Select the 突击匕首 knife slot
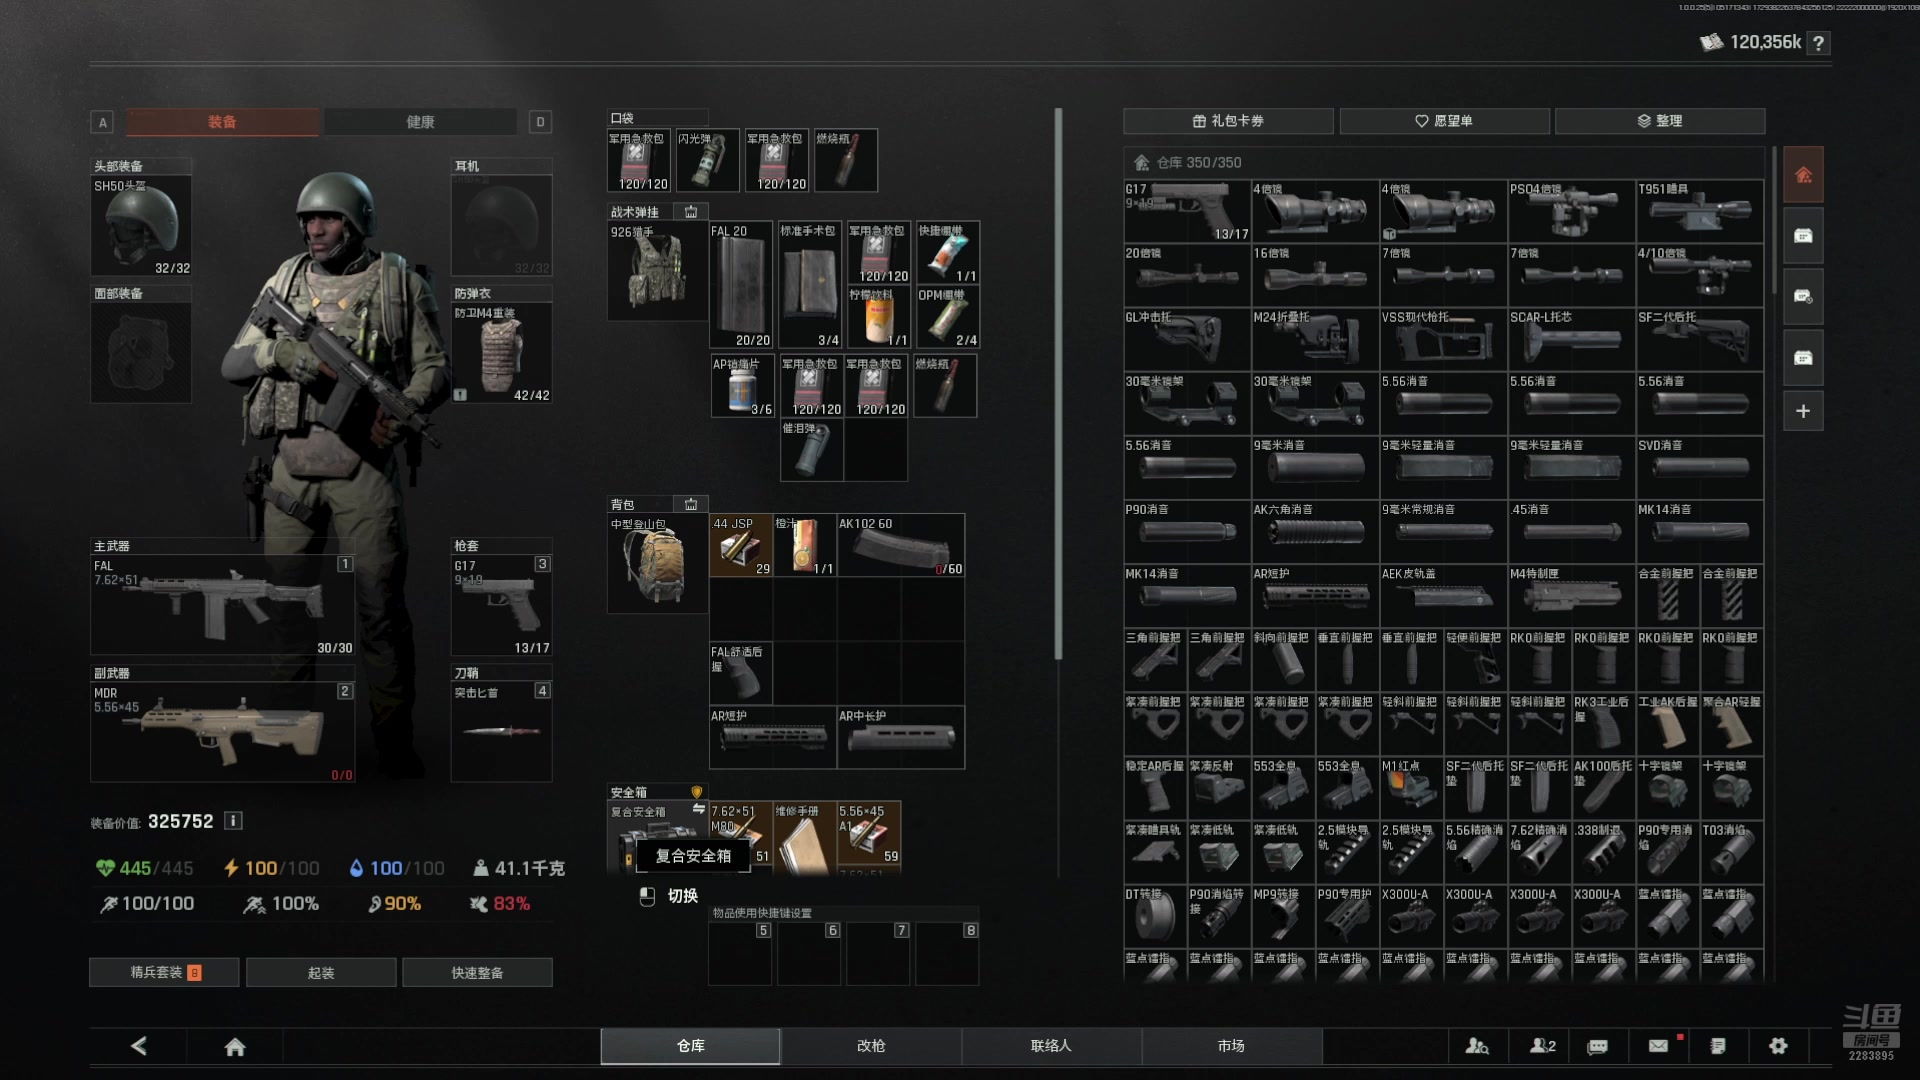Screen dimensions: 1920x1080 (x=501, y=732)
